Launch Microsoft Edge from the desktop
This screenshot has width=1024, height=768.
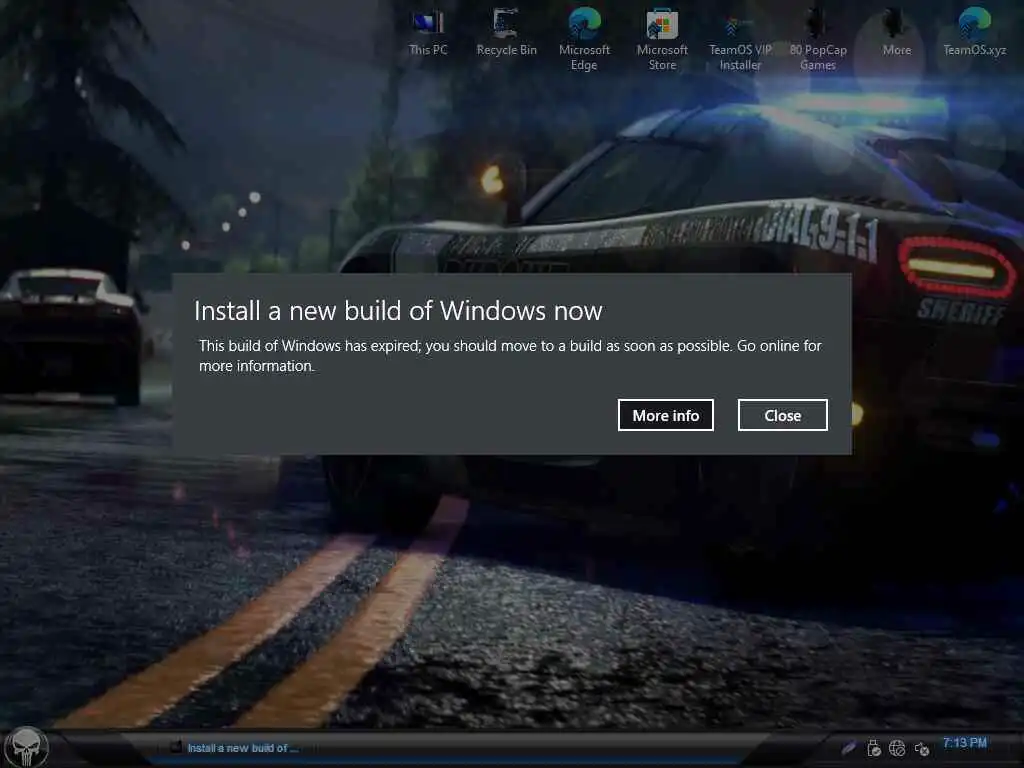click(584, 39)
